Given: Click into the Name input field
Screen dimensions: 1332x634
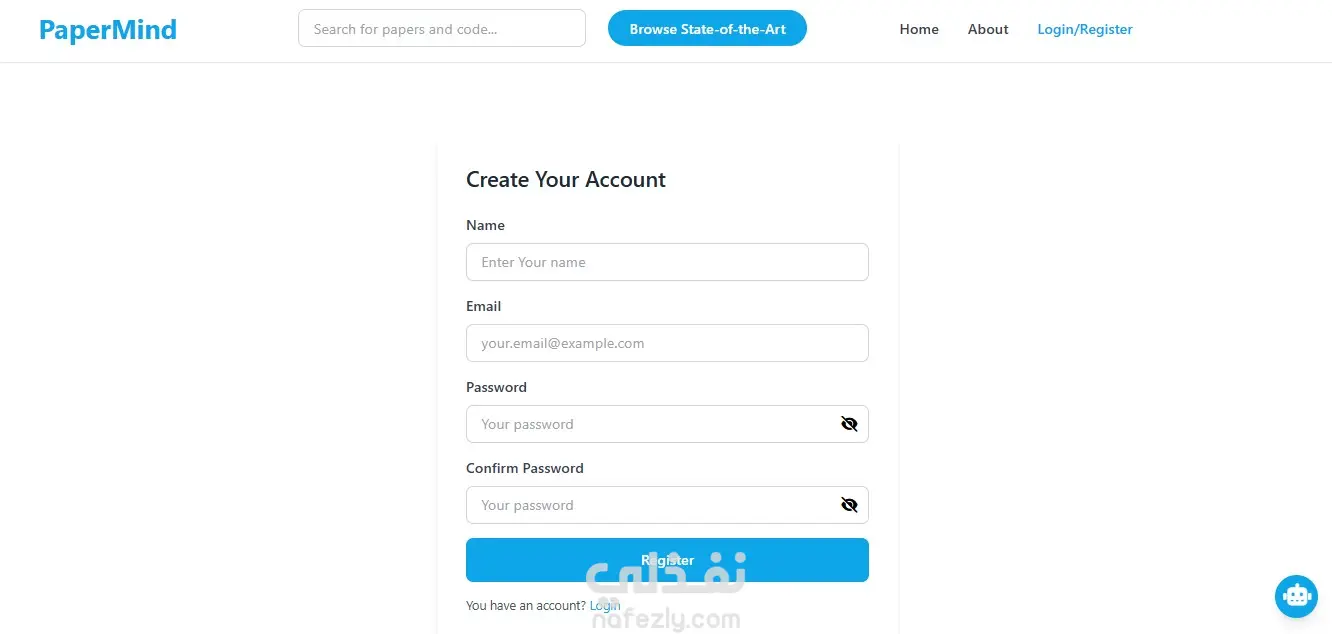Looking at the screenshot, I should click(x=667, y=262).
